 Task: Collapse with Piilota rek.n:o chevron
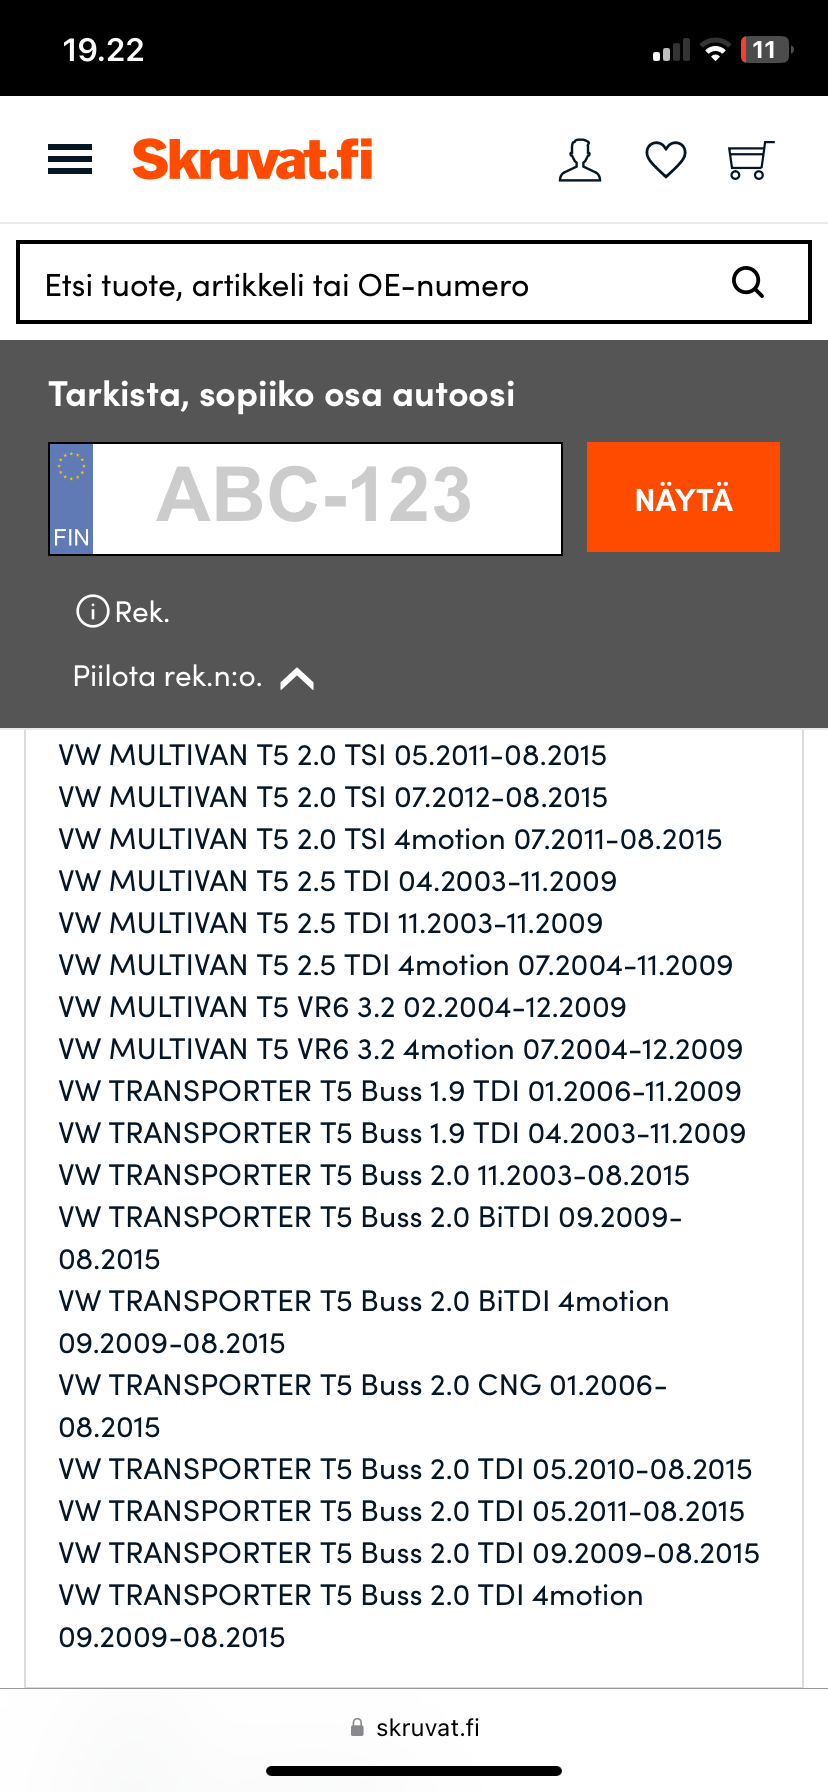tap(297, 679)
